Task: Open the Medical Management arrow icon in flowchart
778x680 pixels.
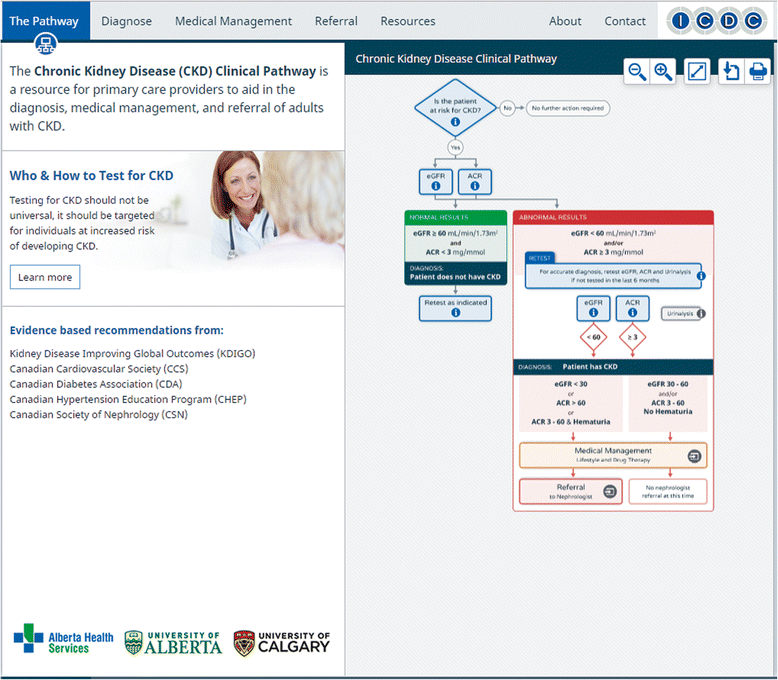Action: (x=694, y=456)
